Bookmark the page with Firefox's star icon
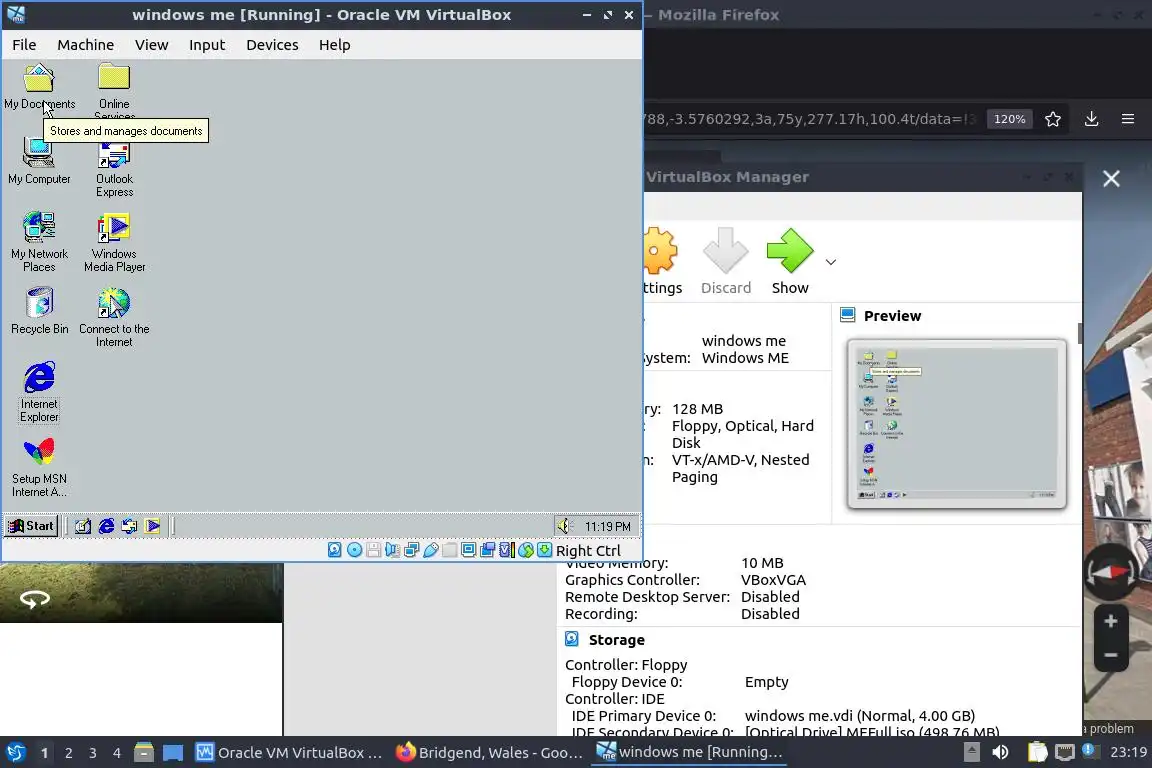The height and width of the screenshot is (768, 1152). pyautogui.click(x=1053, y=119)
